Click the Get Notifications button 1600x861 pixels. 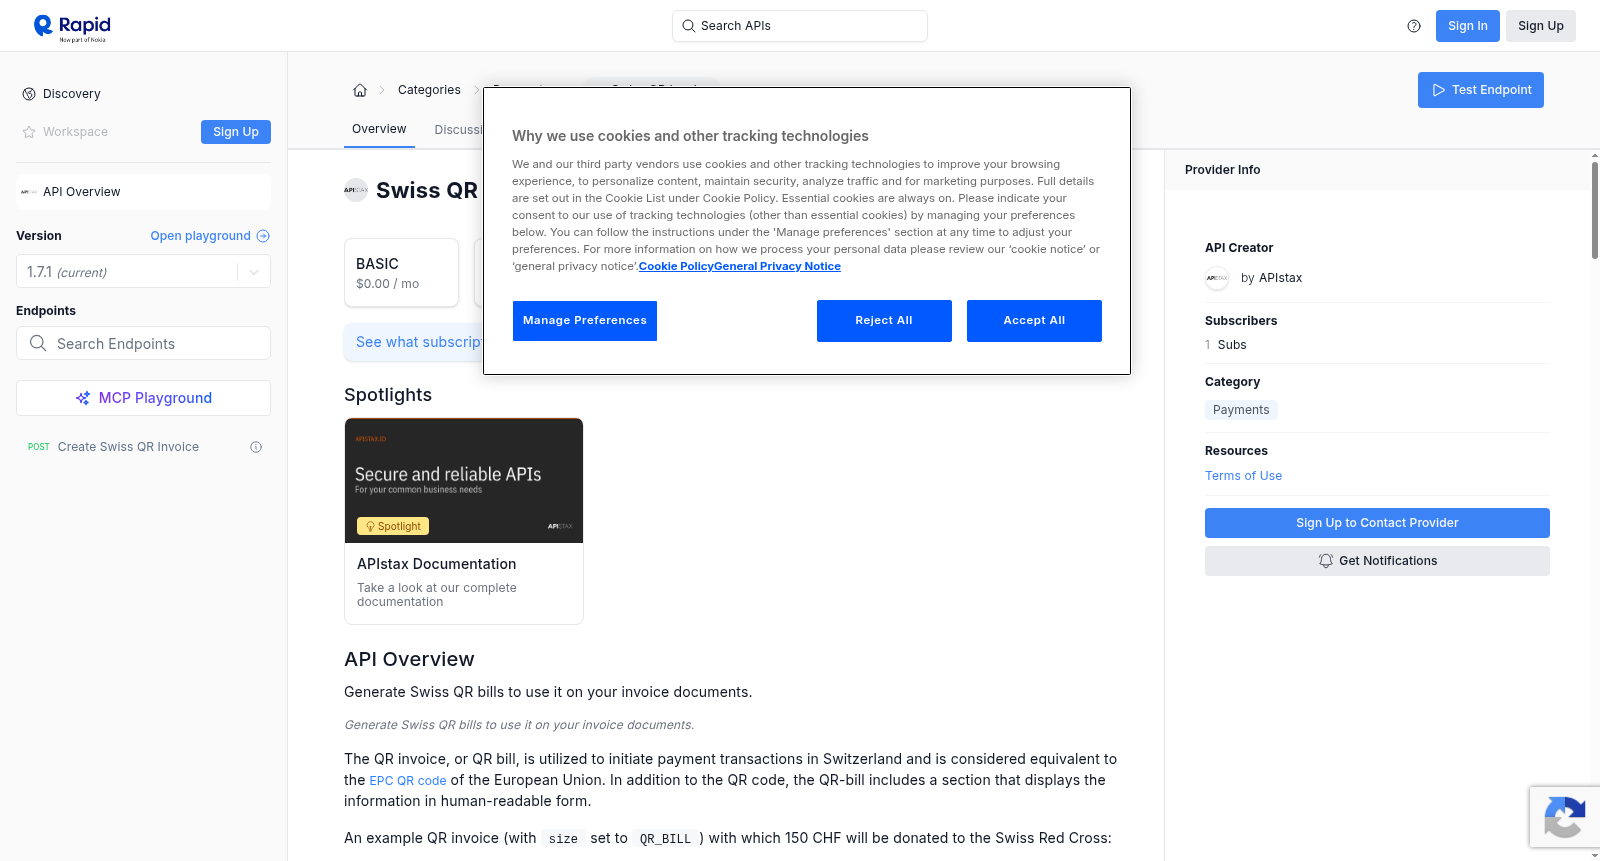point(1377,561)
